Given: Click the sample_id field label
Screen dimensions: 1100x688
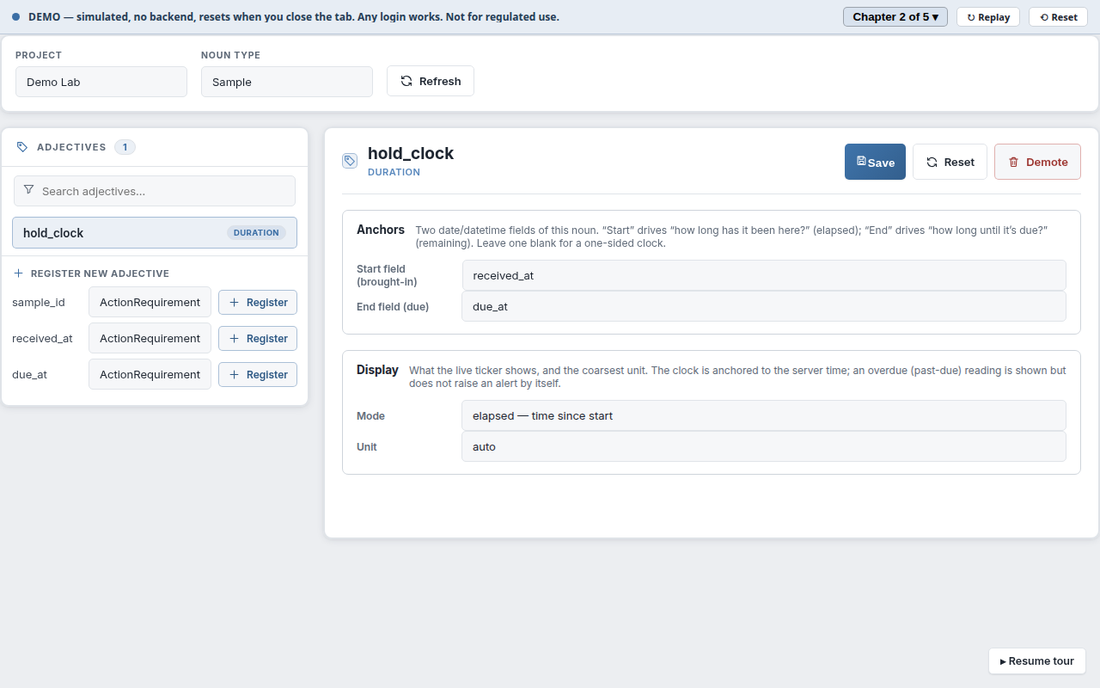Looking at the screenshot, I should click(39, 302).
